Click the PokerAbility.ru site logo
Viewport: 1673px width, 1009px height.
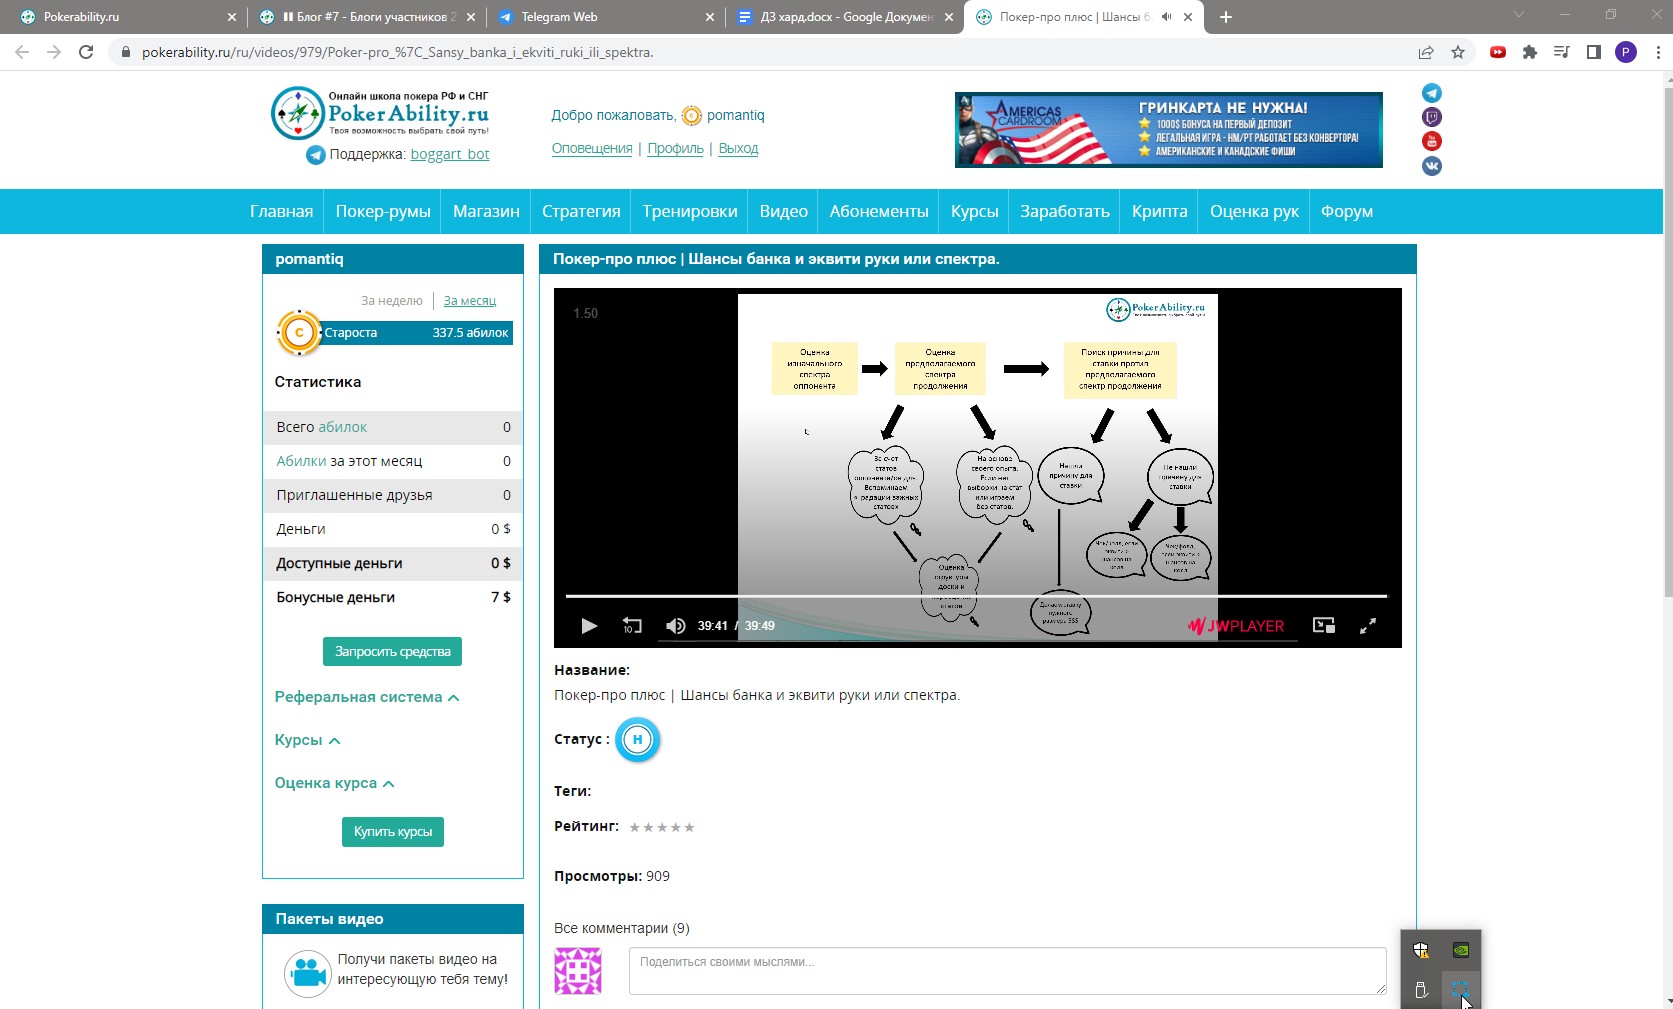pyautogui.click(x=380, y=114)
